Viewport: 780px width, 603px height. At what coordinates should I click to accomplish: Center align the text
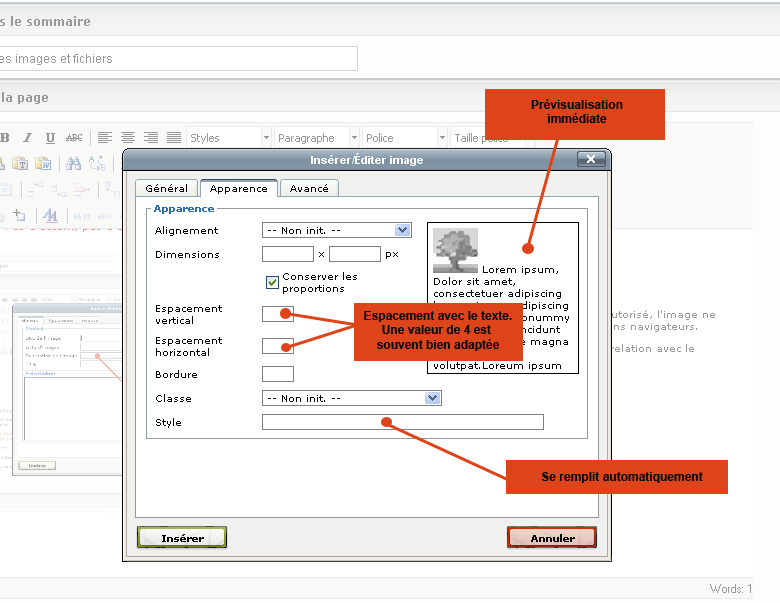coord(128,138)
